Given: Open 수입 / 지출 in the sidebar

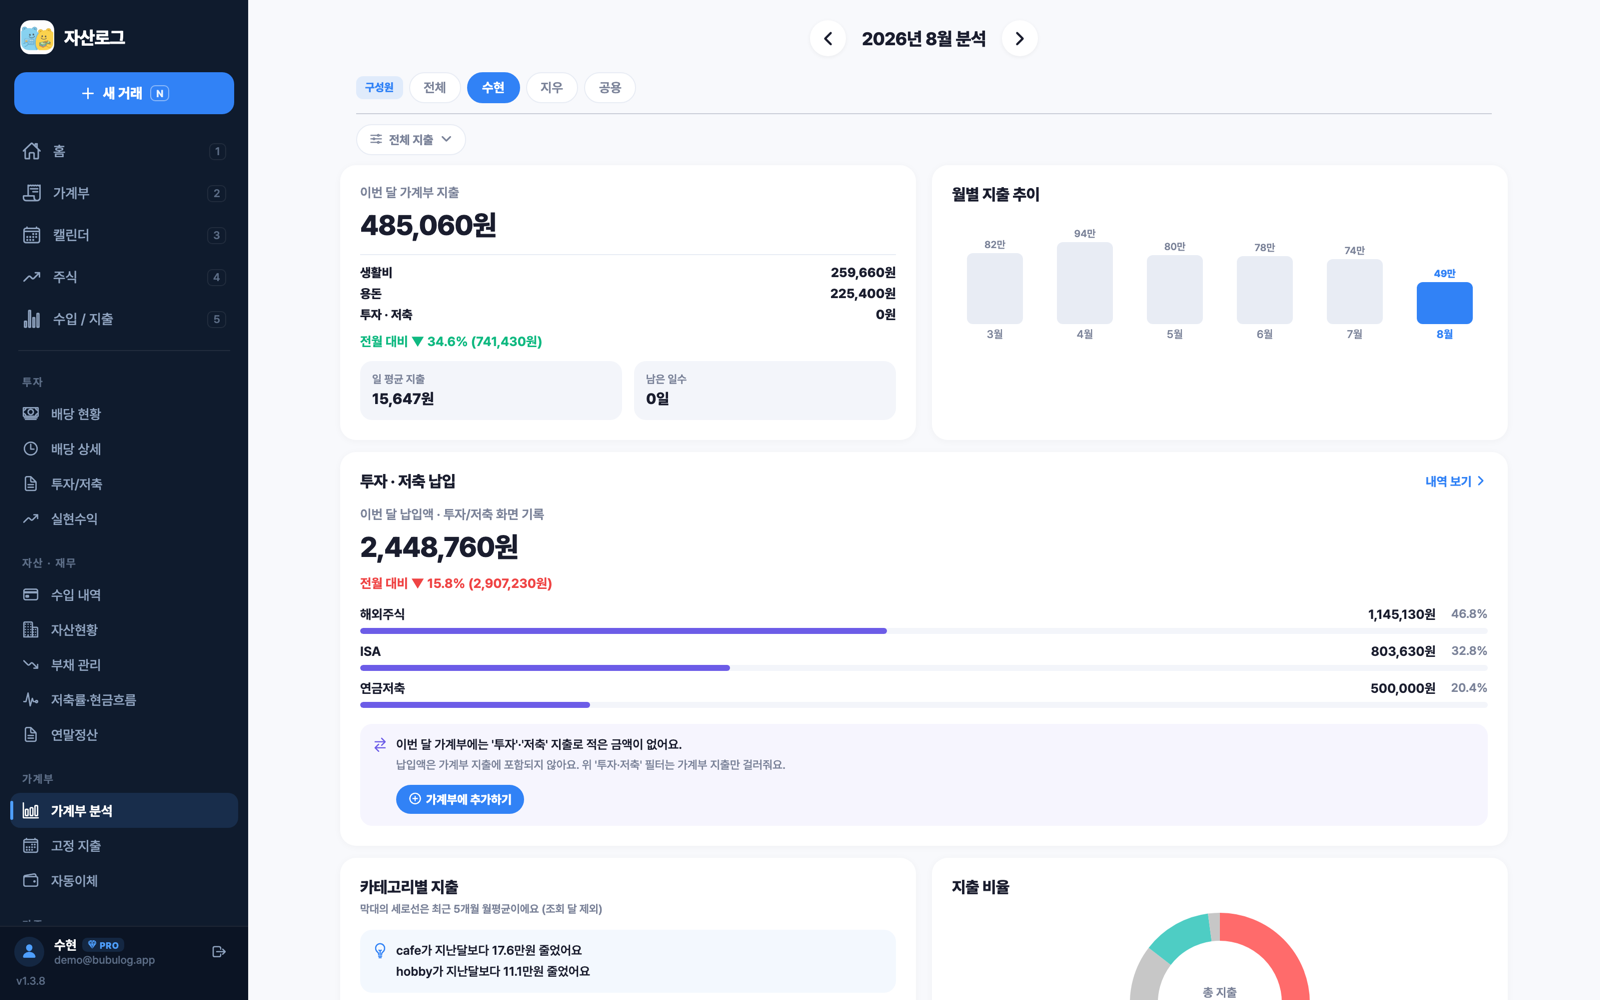Looking at the screenshot, I should coord(124,319).
